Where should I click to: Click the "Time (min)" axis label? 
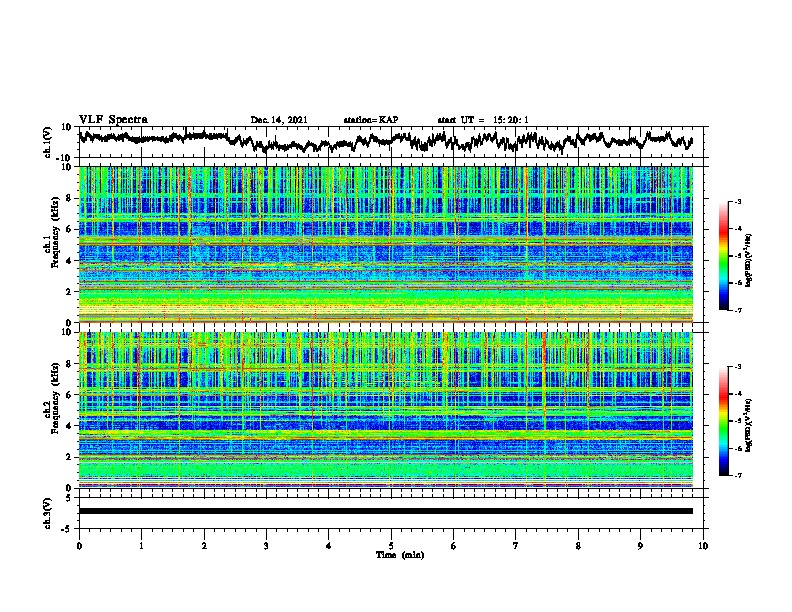pyautogui.click(x=400, y=555)
